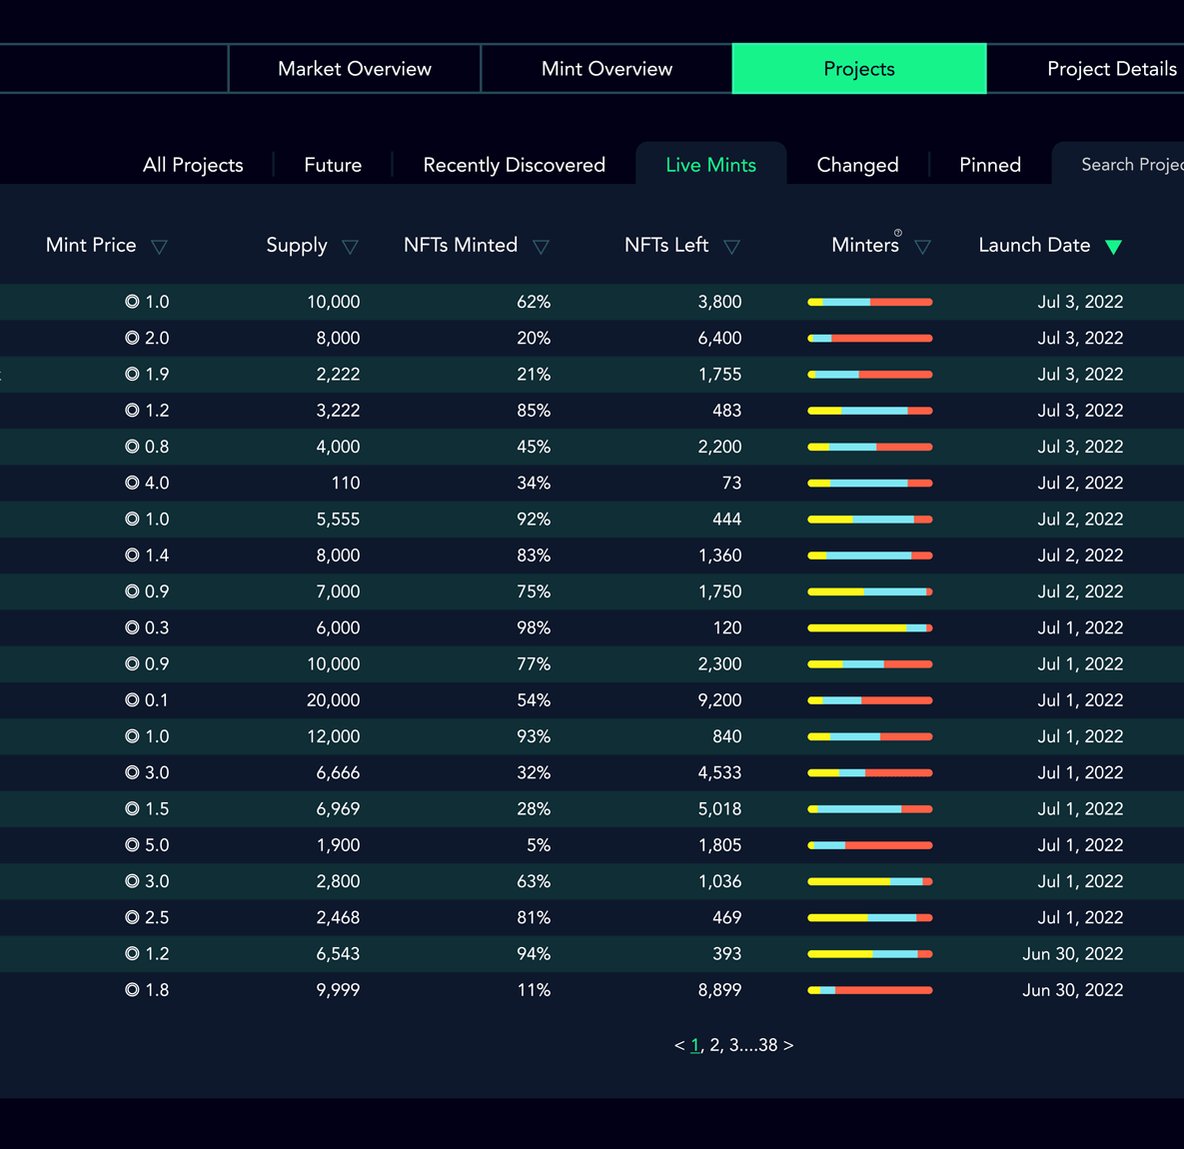Go to page 2
The image size is (1184, 1149).
pyautogui.click(x=714, y=1045)
